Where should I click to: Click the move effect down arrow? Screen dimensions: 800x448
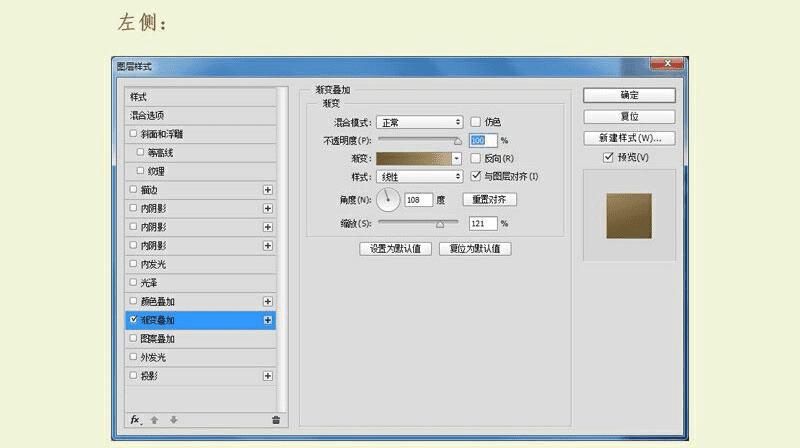(173, 420)
